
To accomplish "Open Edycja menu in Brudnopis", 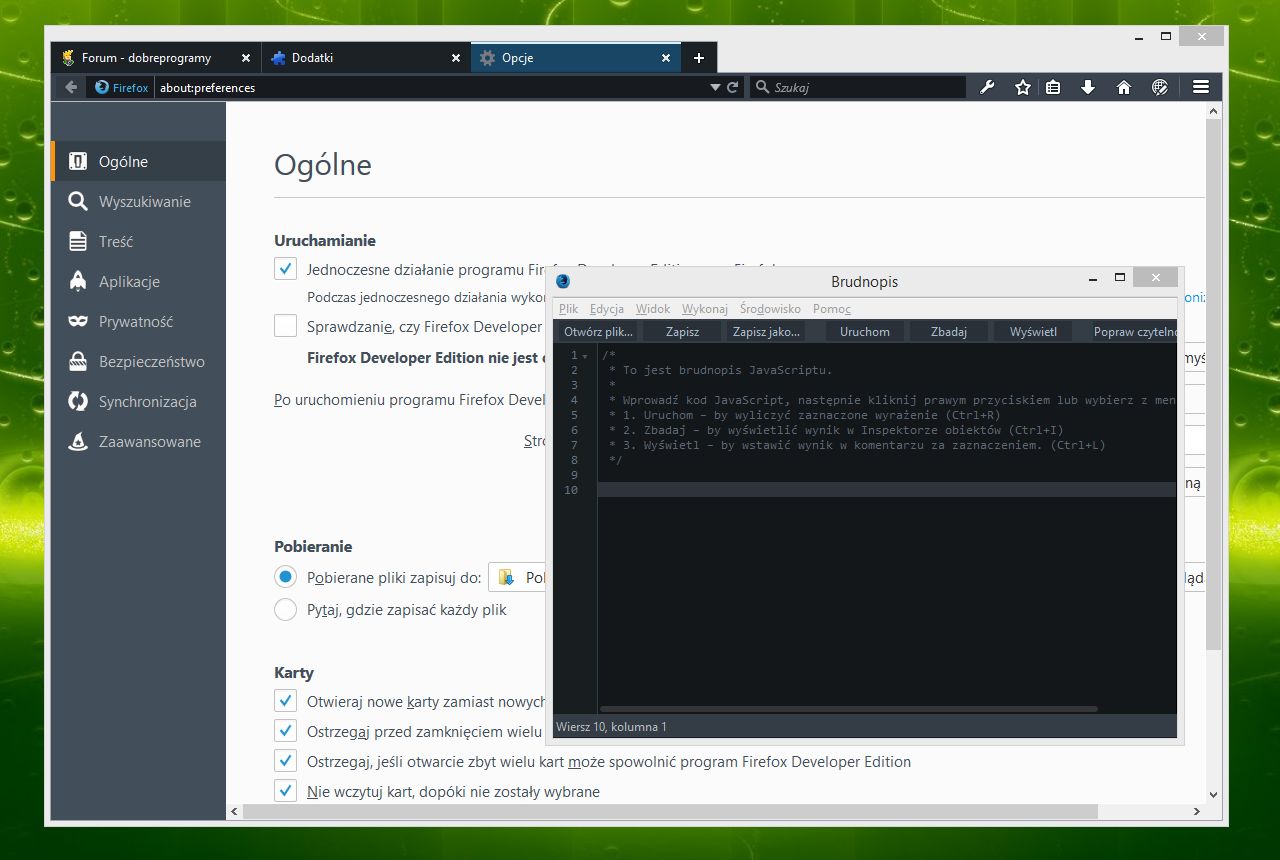I will (x=606, y=309).
